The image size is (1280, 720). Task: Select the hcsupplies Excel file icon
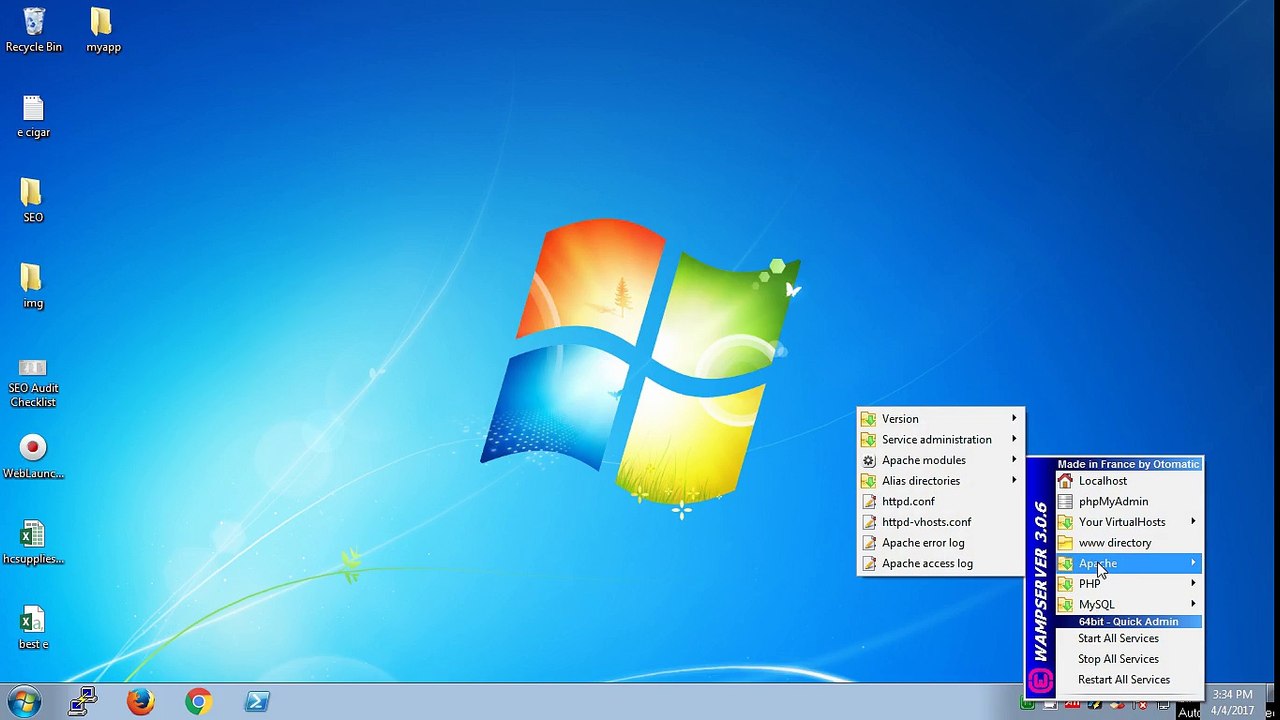[x=33, y=543]
